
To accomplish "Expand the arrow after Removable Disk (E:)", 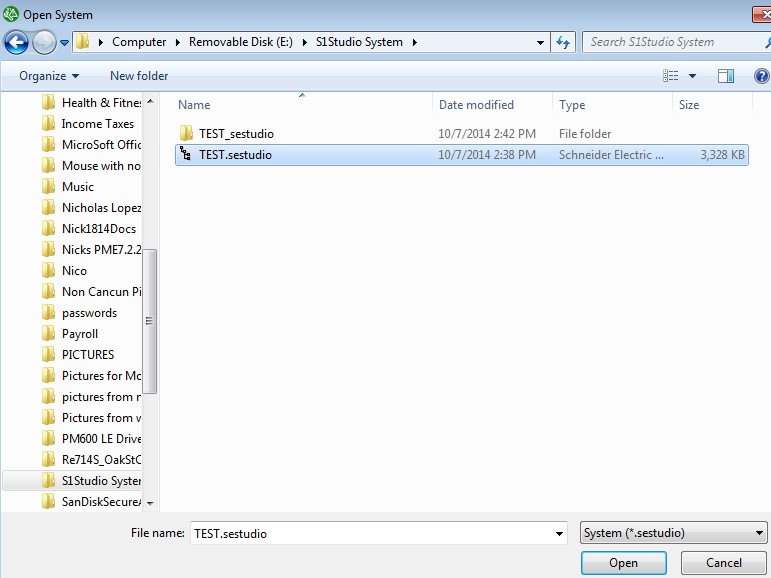I will [304, 42].
